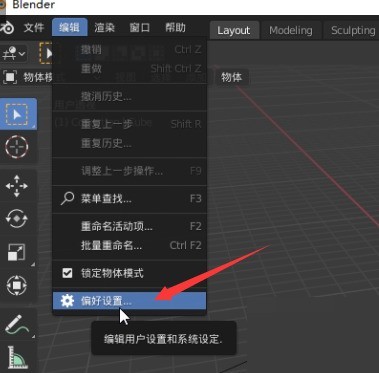Switch to the Sculpting workspace tab
The width and height of the screenshot is (379, 373).
click(x=353, y=30)
